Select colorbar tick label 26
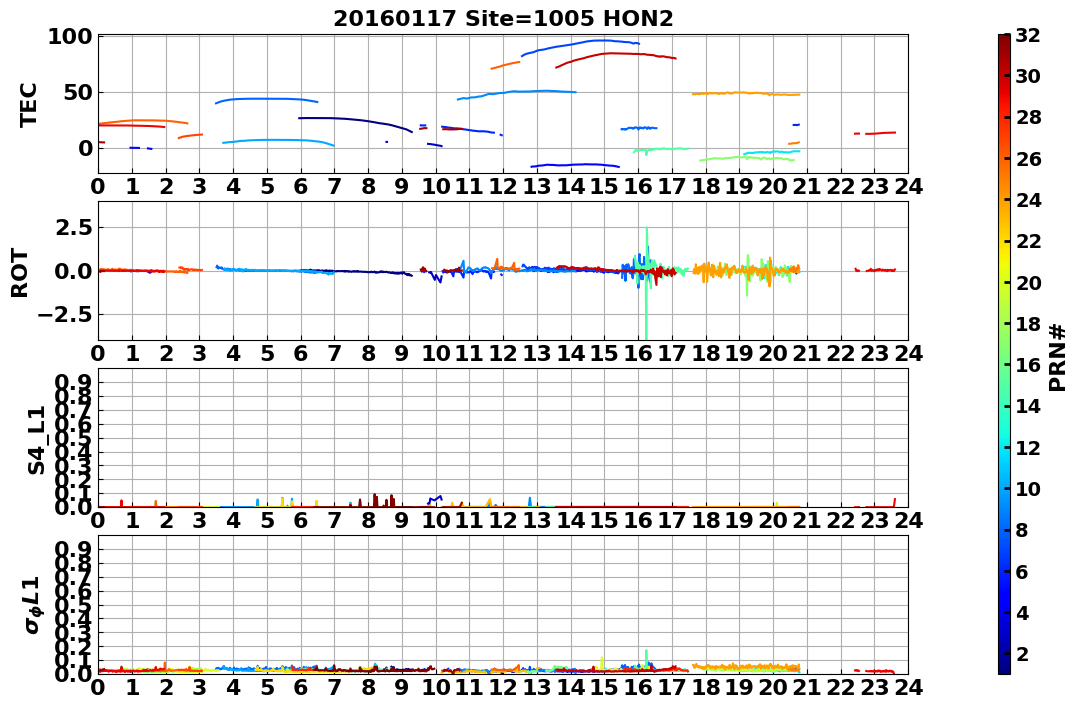The height and width of the screenshot is (709, 1077). tap(1028, 159)
